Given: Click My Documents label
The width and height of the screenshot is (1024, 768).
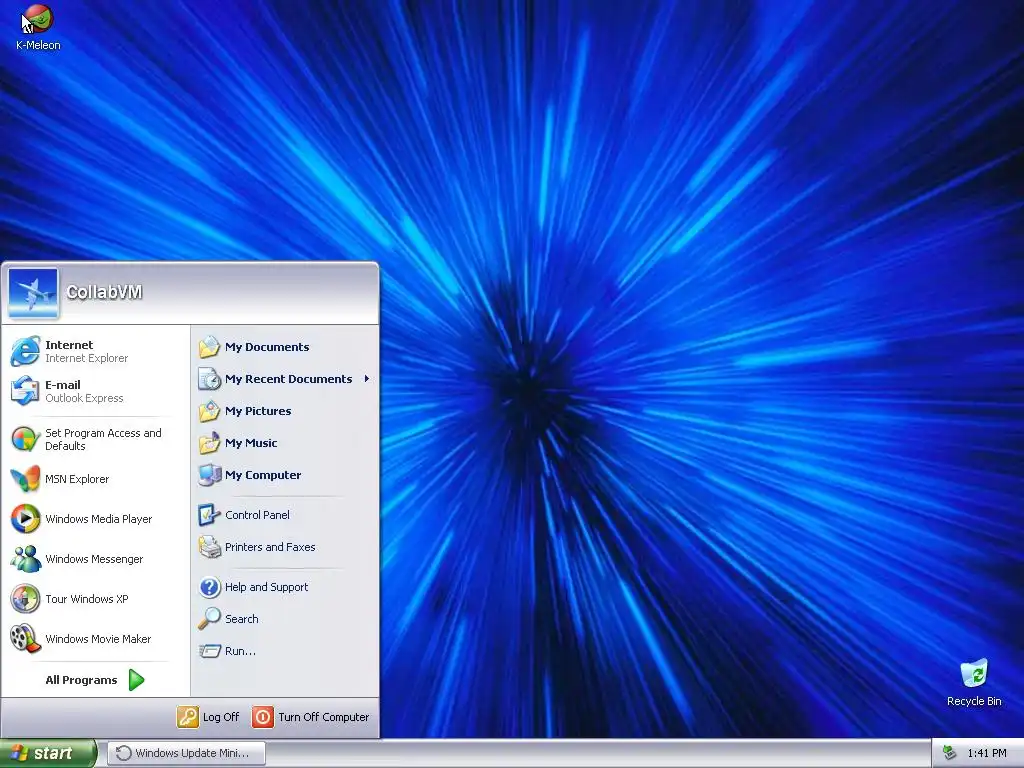Looking at the screenshot, I should pos(267,347).
